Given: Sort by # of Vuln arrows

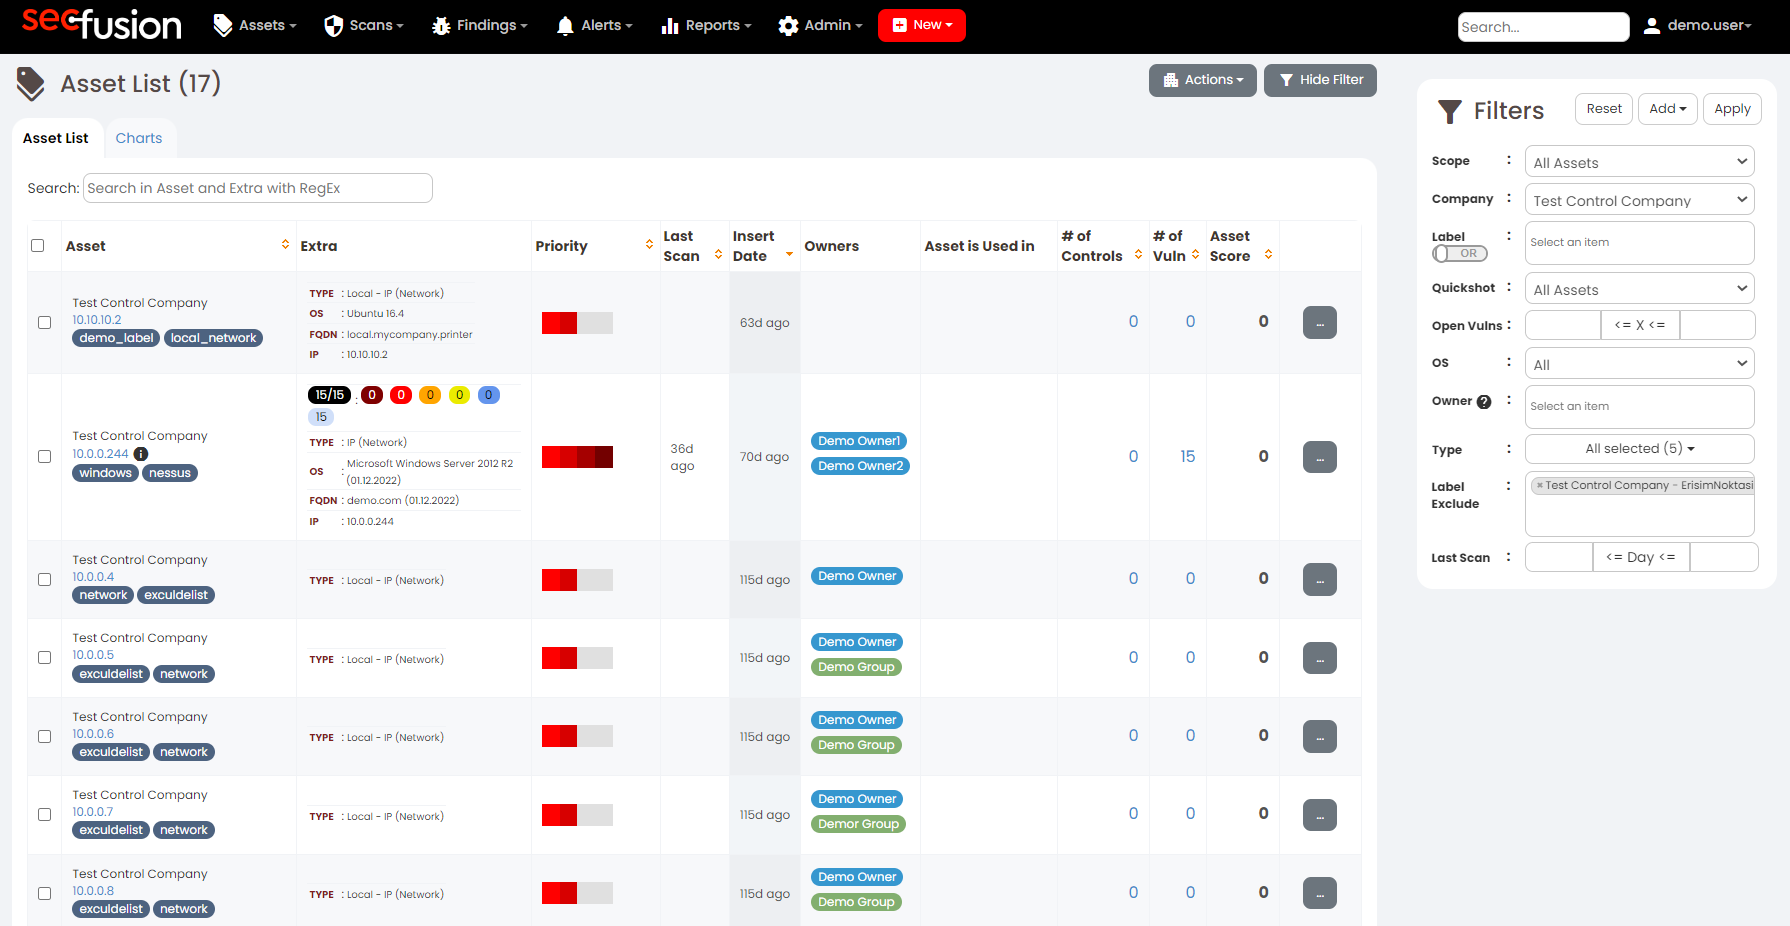Looking at the screenshot, I should 1195,254.
